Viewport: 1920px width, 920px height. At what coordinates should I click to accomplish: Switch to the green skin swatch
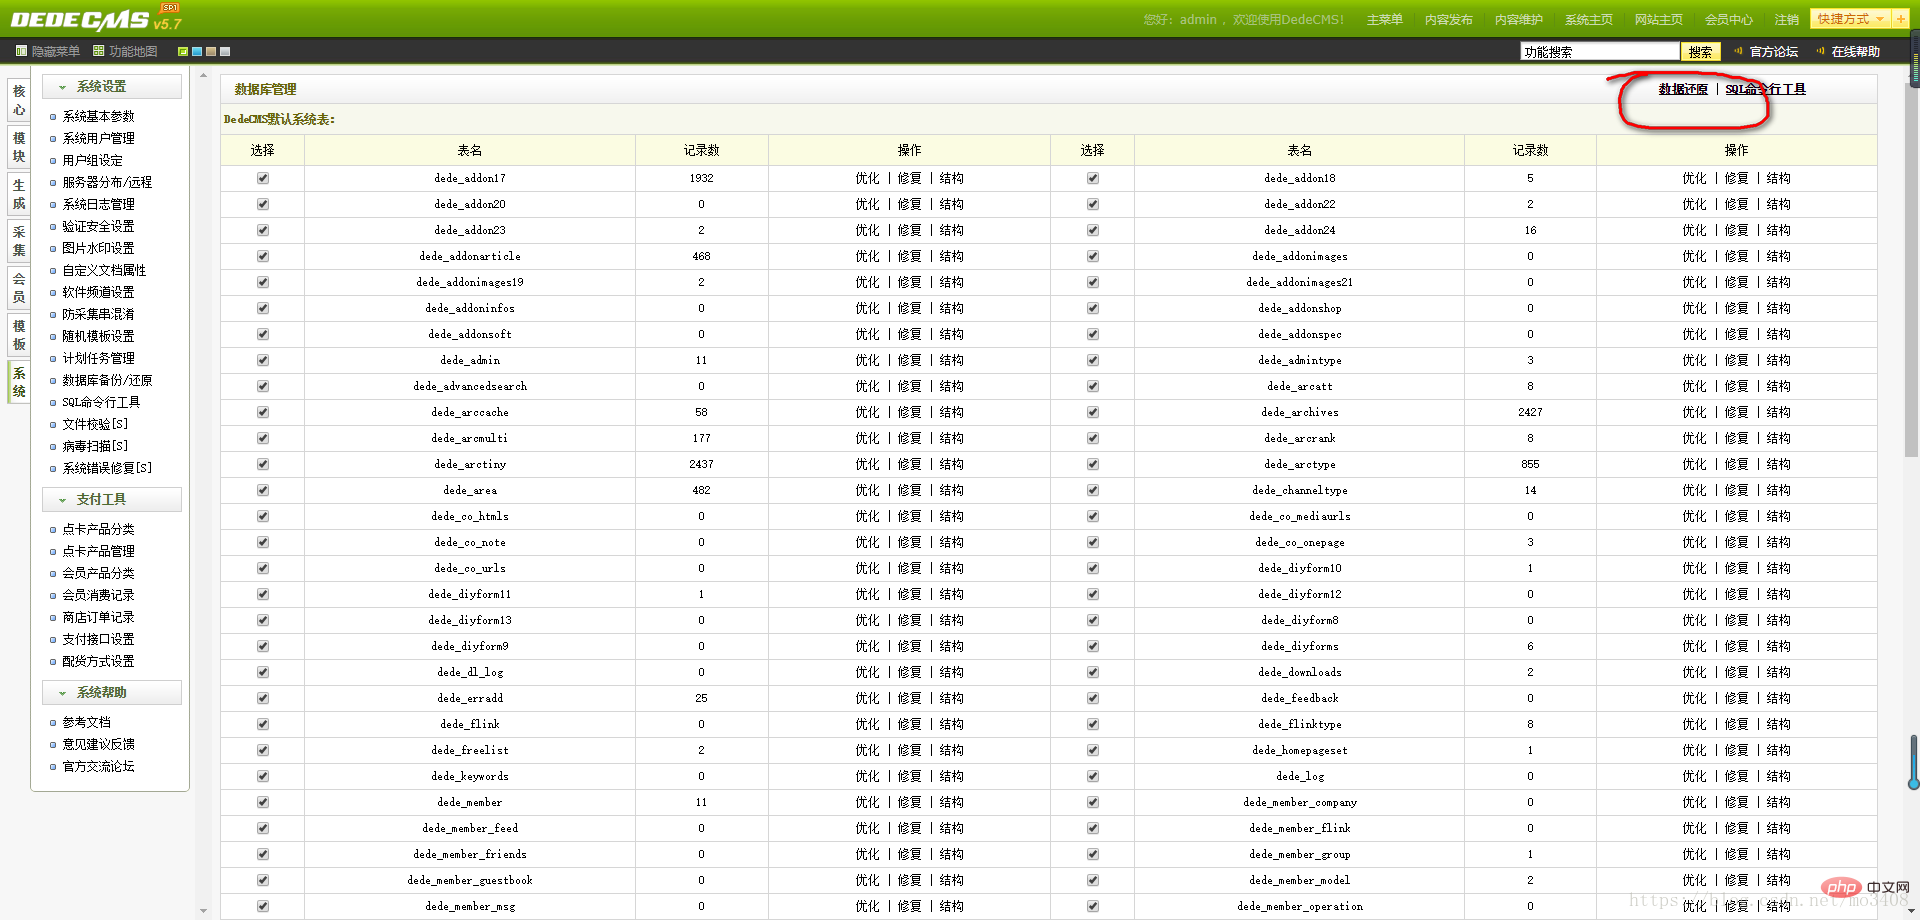(183, 51)
